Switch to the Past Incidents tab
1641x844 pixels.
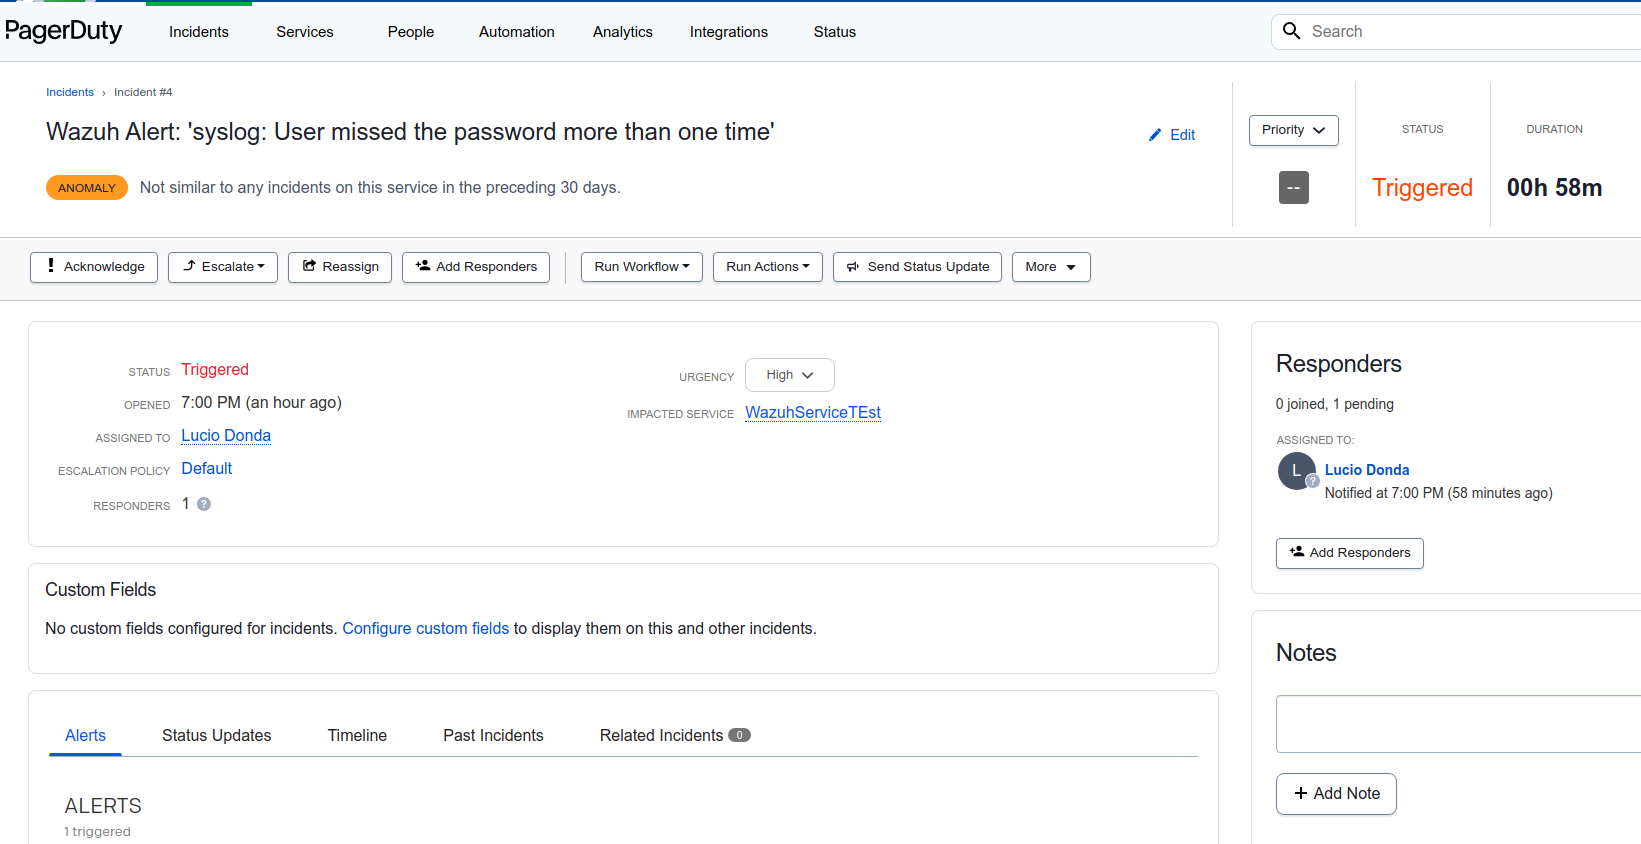[493, 735]
